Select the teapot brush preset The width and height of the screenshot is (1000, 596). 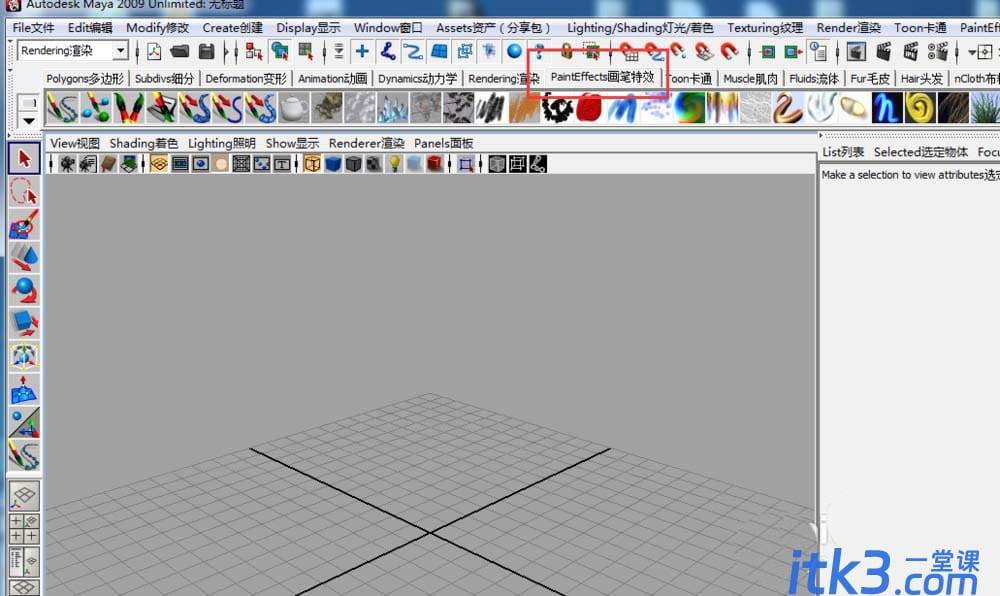pos(294,108)
